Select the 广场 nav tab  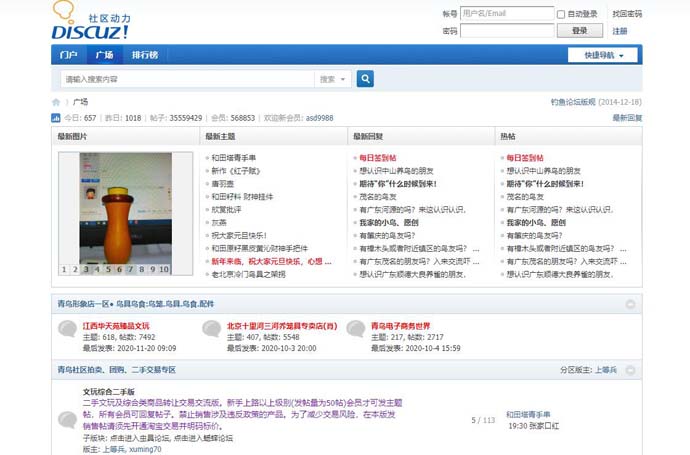104,55
